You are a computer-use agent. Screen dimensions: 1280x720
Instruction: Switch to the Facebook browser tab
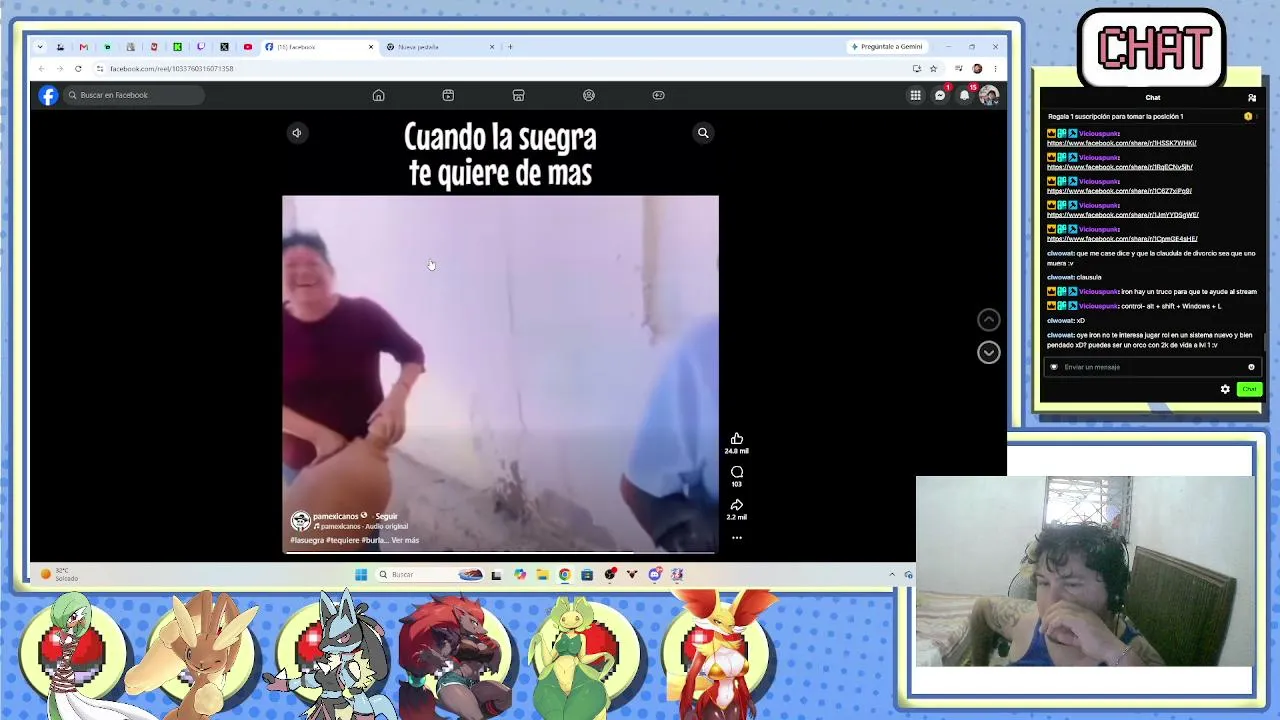pos(319,47)
